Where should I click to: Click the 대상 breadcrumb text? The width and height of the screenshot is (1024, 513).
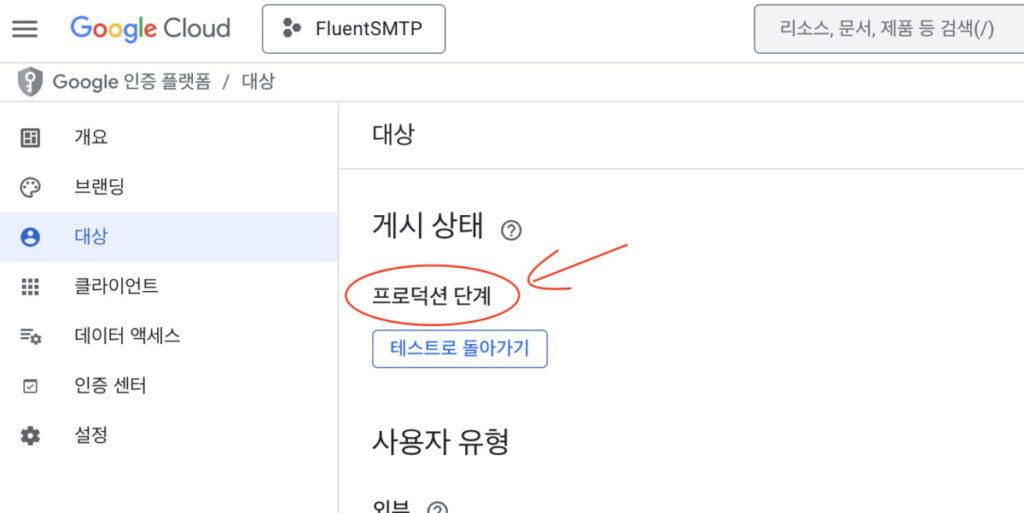click(259, 82)
